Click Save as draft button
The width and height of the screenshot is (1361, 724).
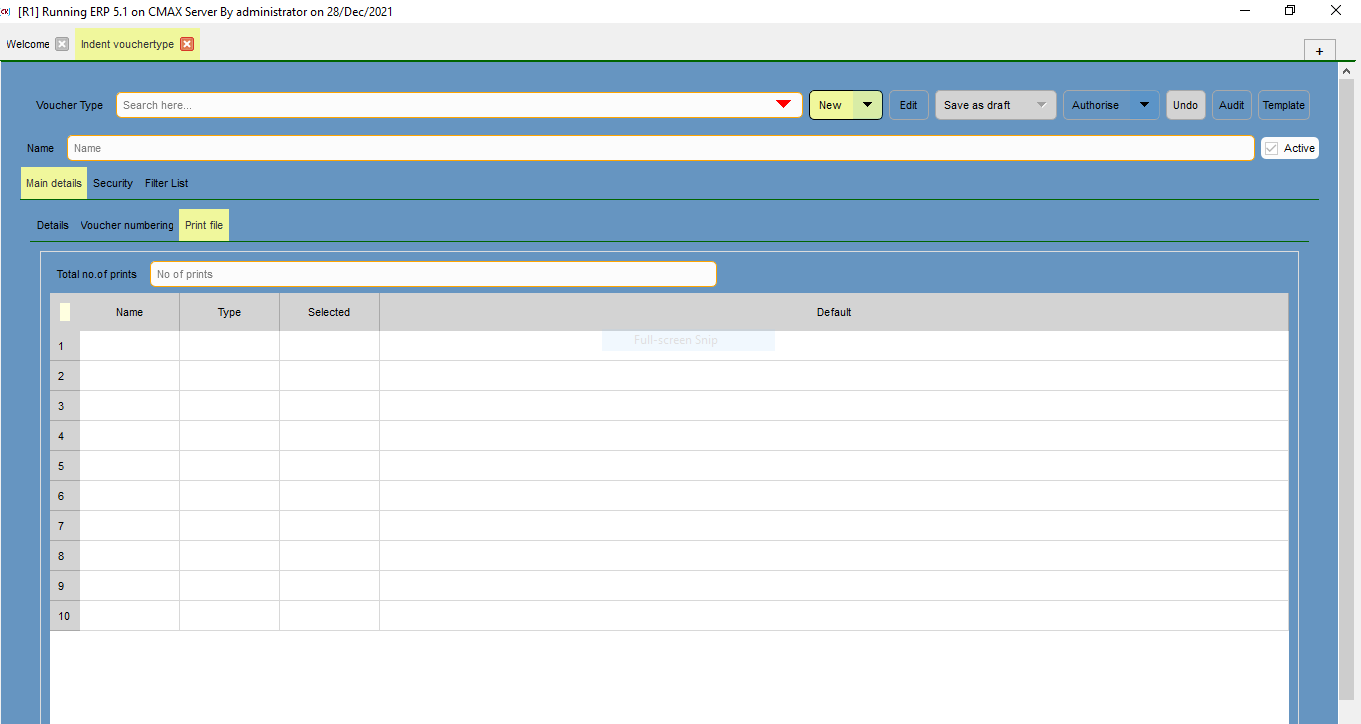977,105
